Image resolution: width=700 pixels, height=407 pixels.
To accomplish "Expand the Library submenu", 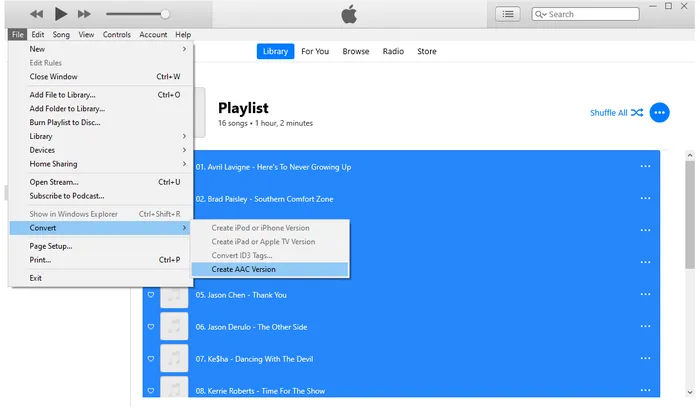I will [x=101, y=137].
